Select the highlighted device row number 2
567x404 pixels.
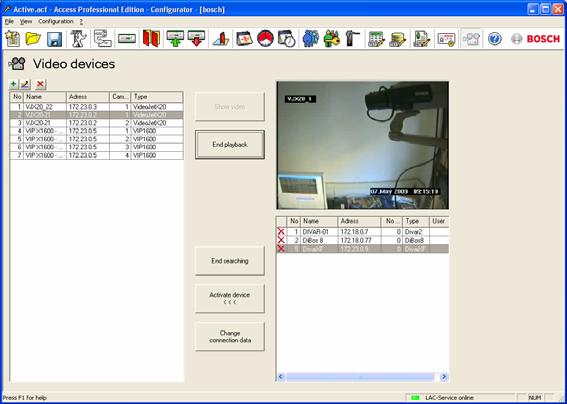tap(97, 115)
